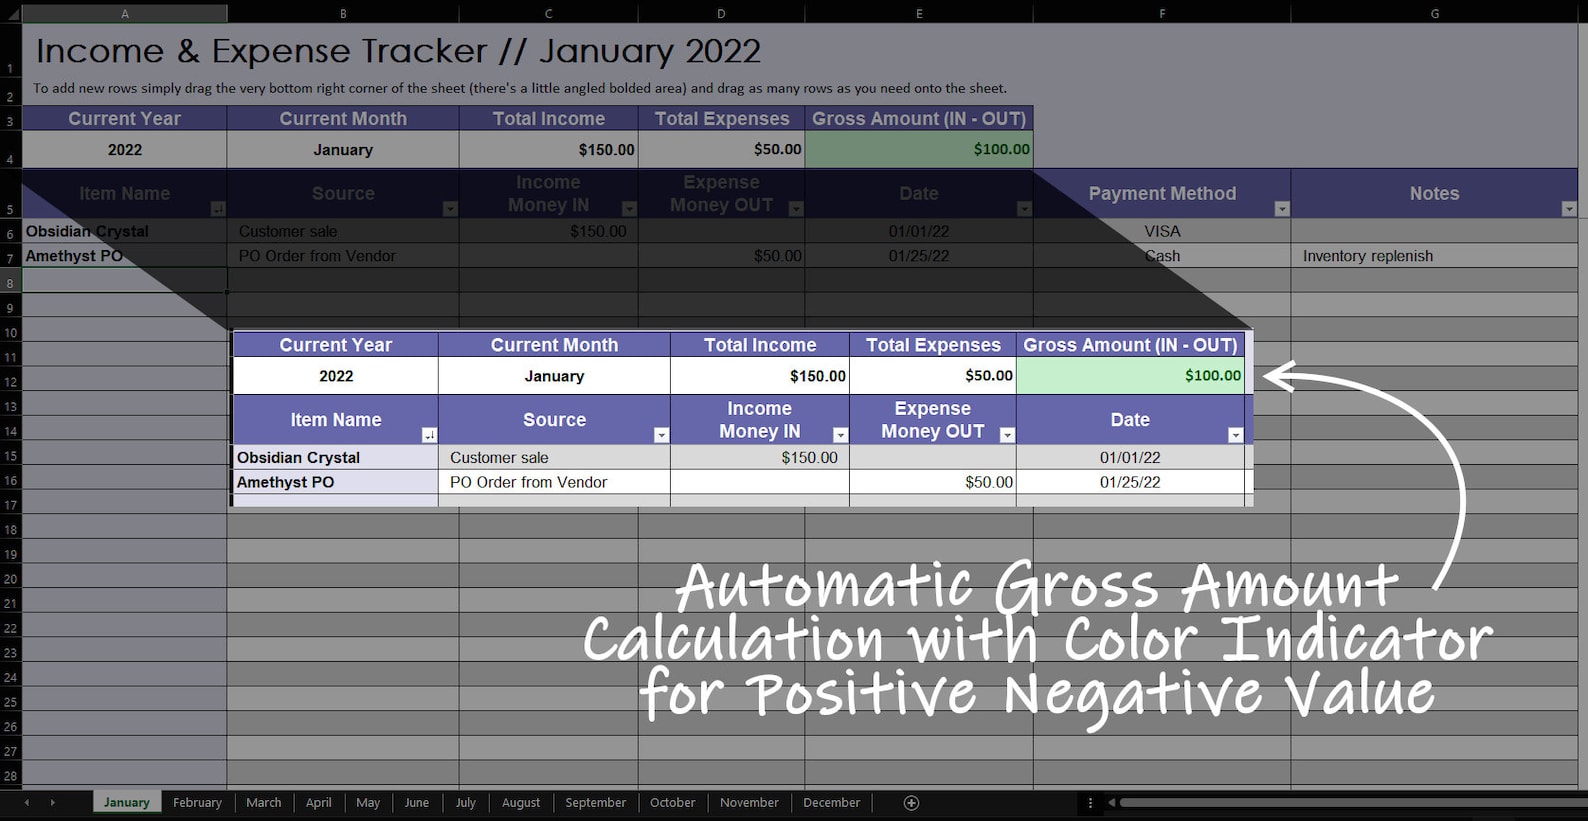Open dimmed Source filter in row 5
The height and width of the screenshot is (821, 1588).
[450, 209]
